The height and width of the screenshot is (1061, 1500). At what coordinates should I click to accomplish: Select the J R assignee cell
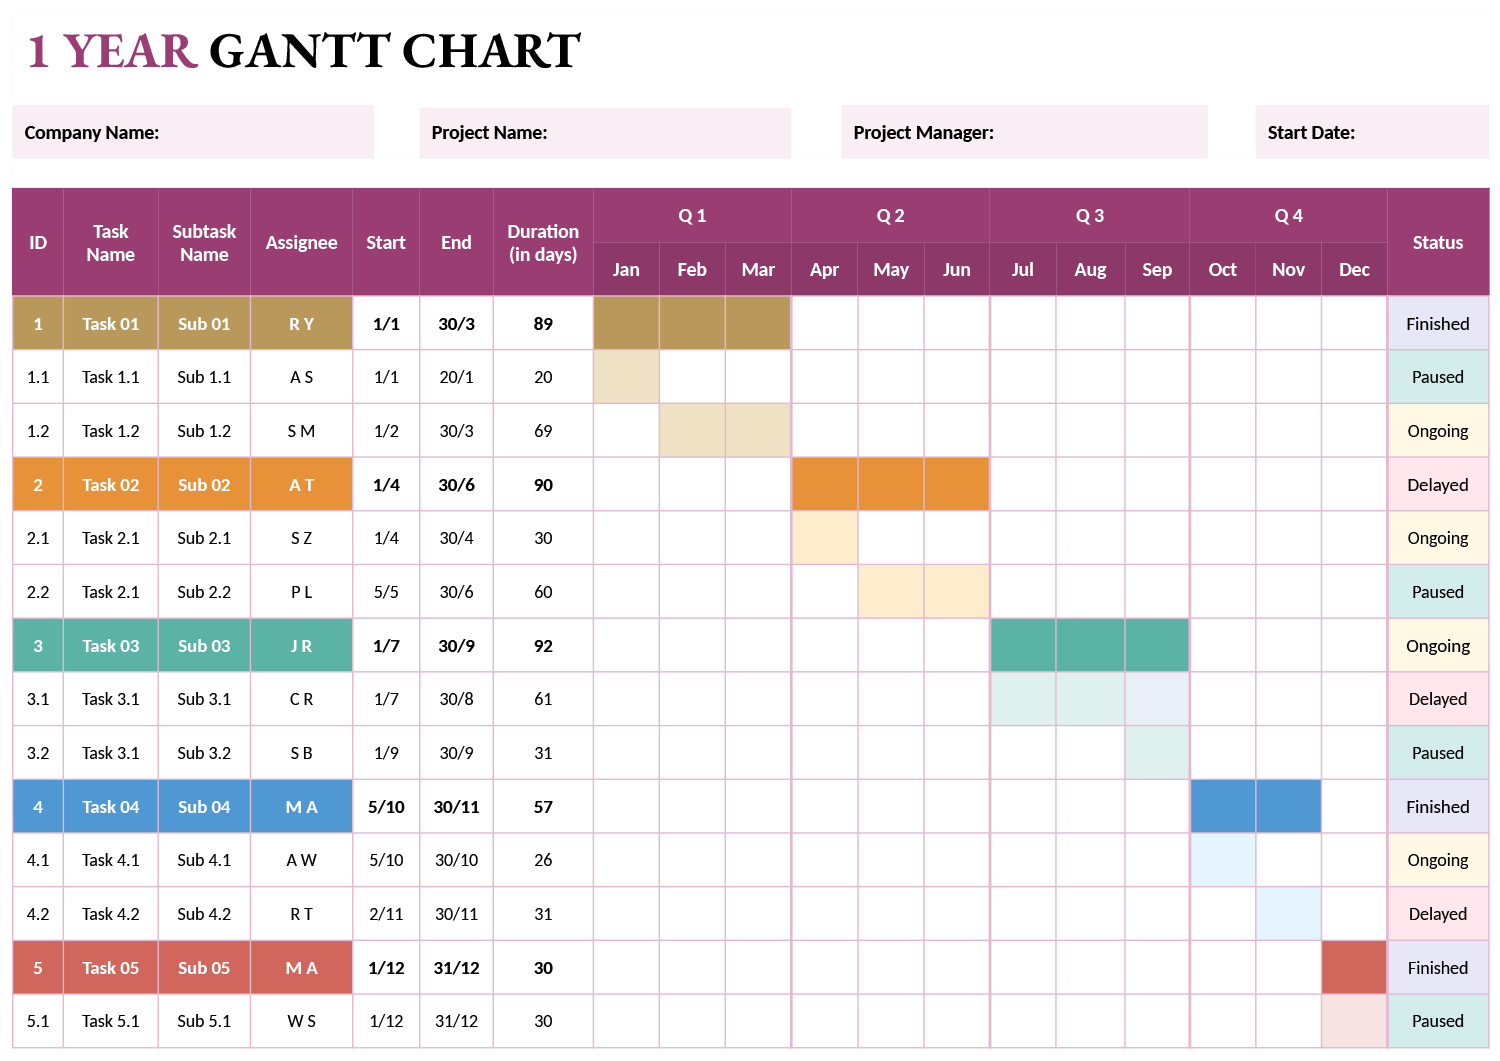[301, 646]
